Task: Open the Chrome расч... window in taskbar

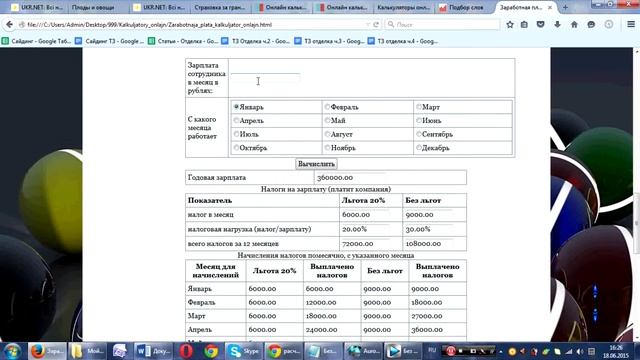Action: pyautogui.click(x=284, y=351)
